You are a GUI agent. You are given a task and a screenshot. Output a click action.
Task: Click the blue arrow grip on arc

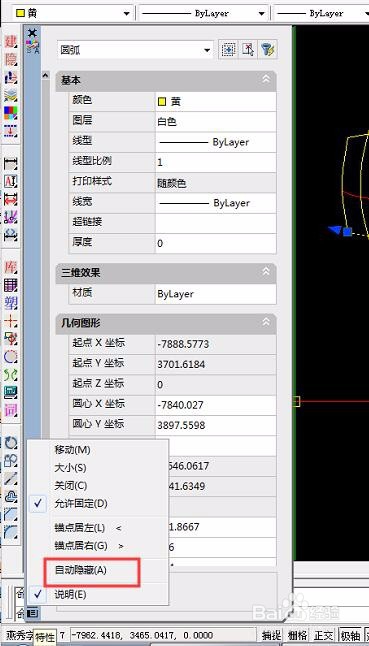click(x=335, y=230)
